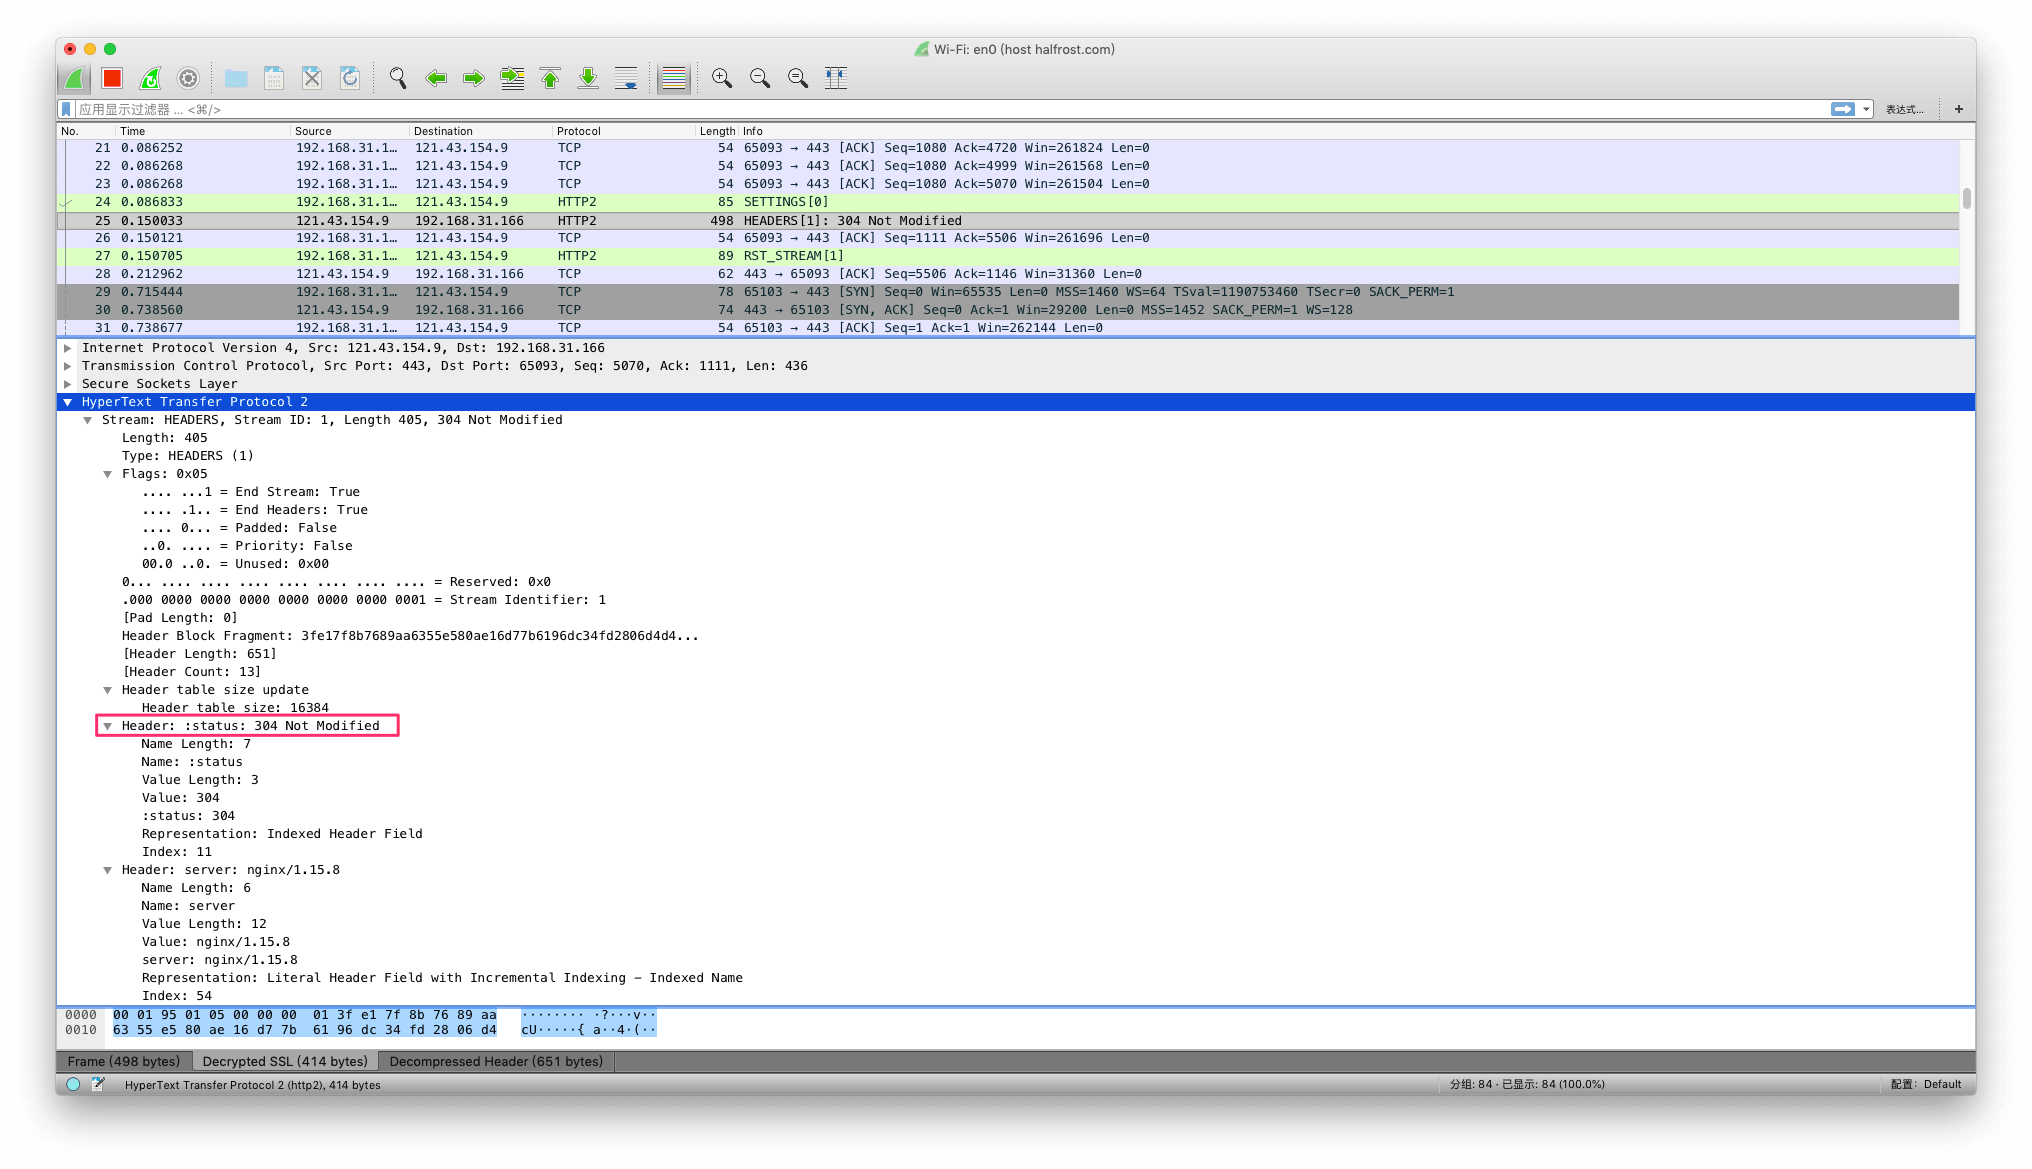
Task: Reset text to normal size
Action: point(798,78)
